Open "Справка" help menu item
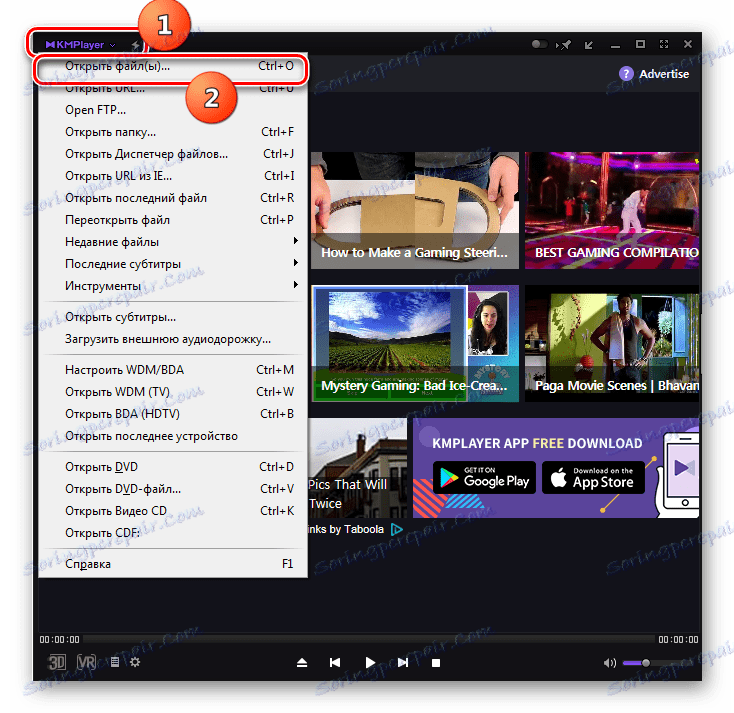 point(172,564)
